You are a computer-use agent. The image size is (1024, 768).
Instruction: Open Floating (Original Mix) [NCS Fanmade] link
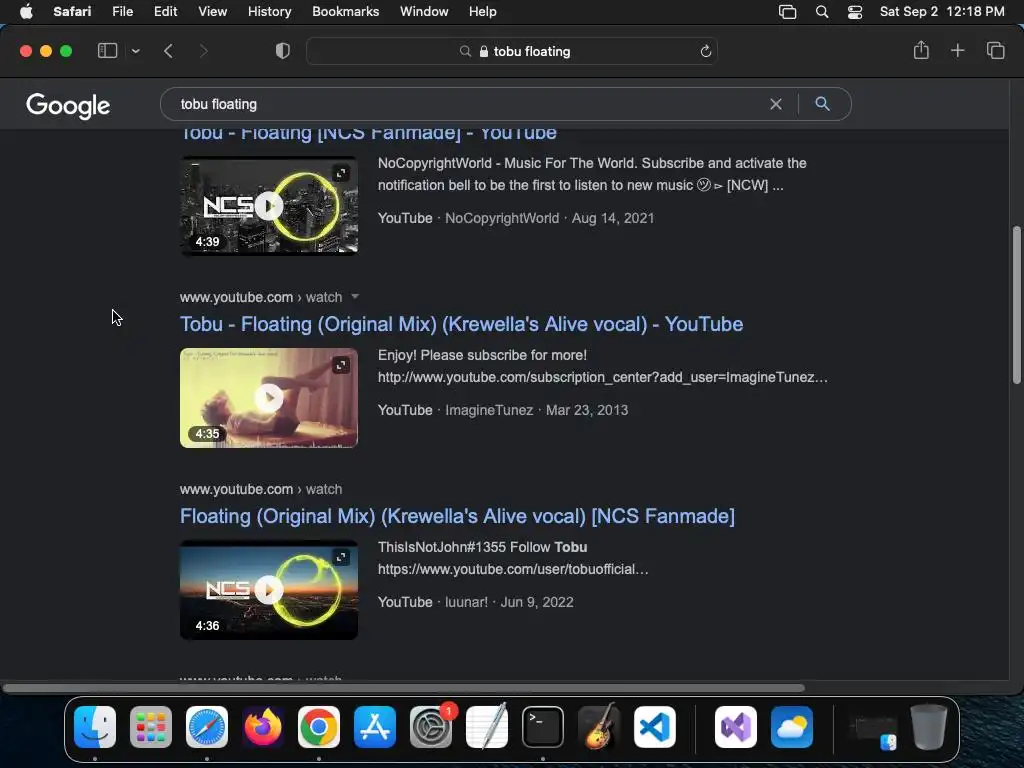(457, 516)
